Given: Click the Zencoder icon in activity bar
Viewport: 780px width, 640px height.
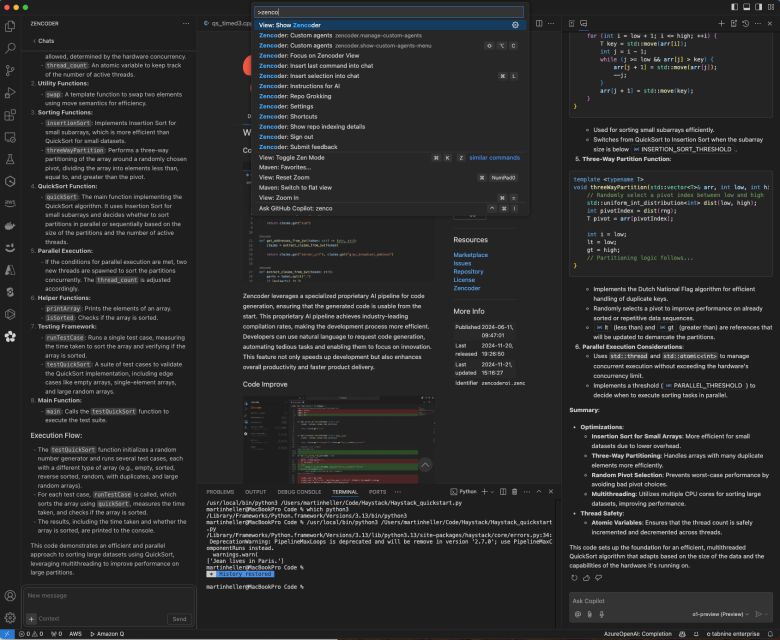Looking at the screenshot, I should pos(10,336).
